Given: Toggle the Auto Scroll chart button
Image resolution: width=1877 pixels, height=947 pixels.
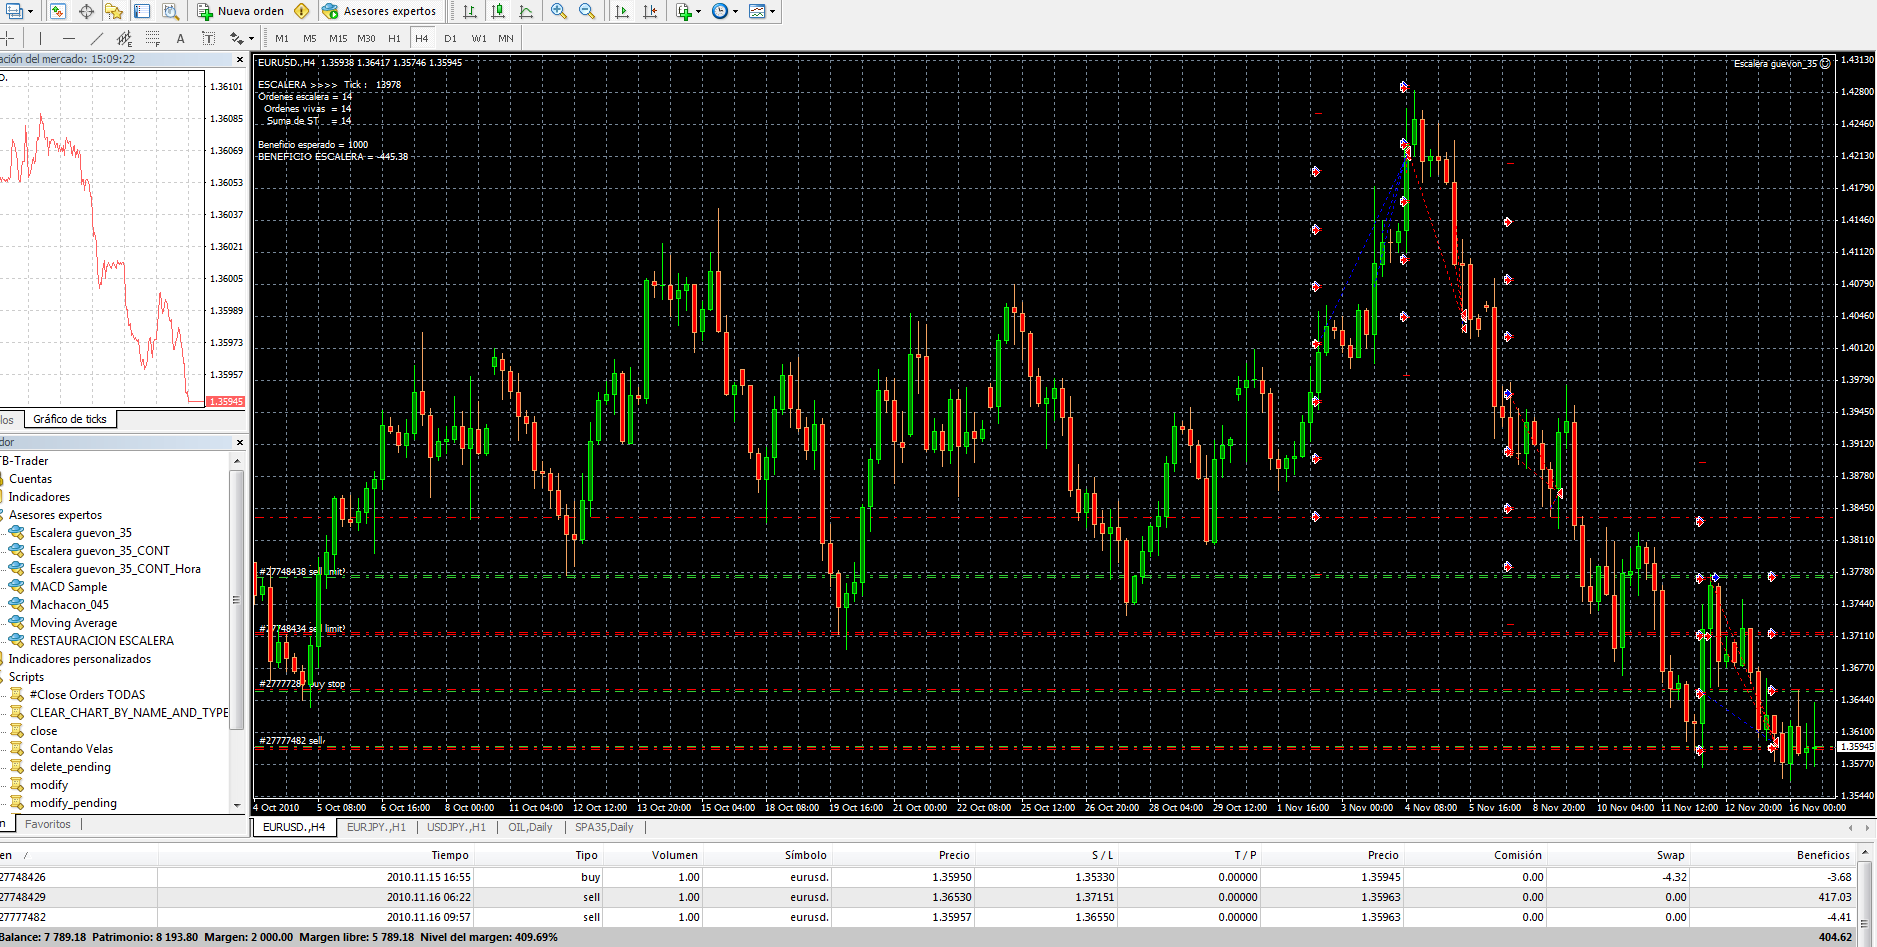Looking at the screenshot, I should (x=622, y=11).
